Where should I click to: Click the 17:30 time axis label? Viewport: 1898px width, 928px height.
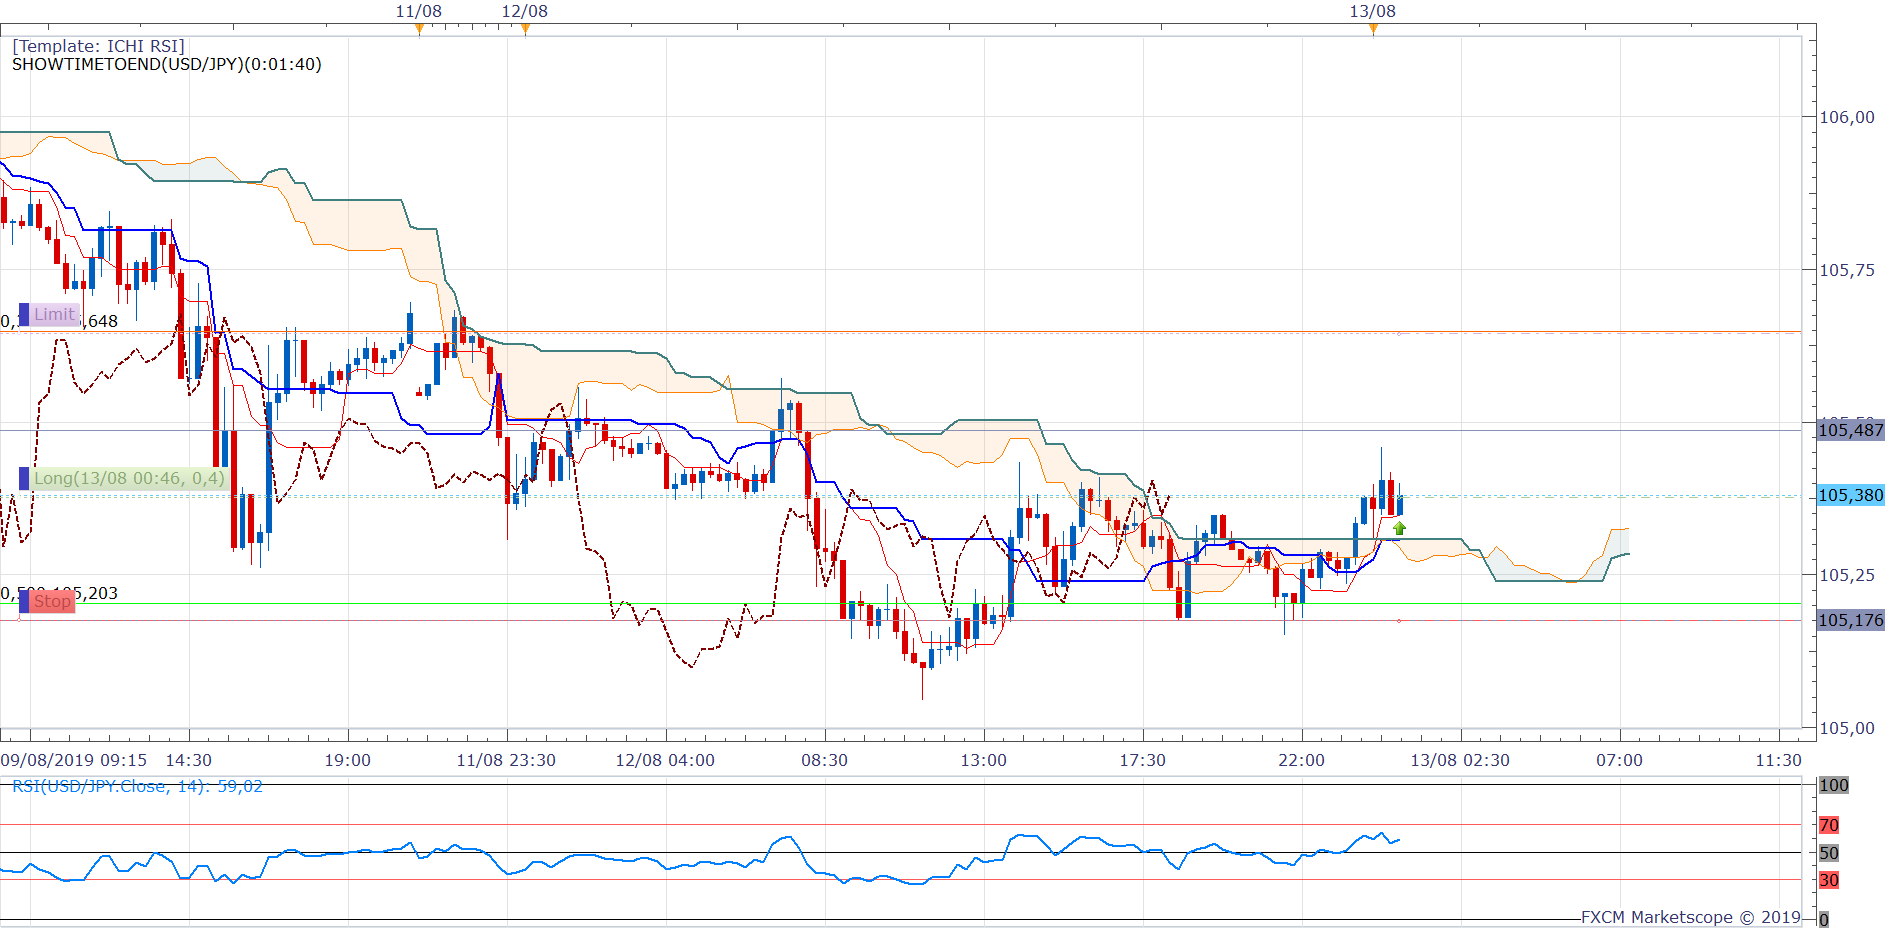tap(1142, 760)
